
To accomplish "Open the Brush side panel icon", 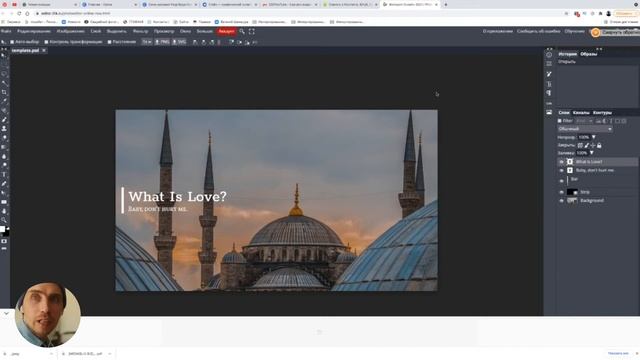I will [x=549, y=74].
